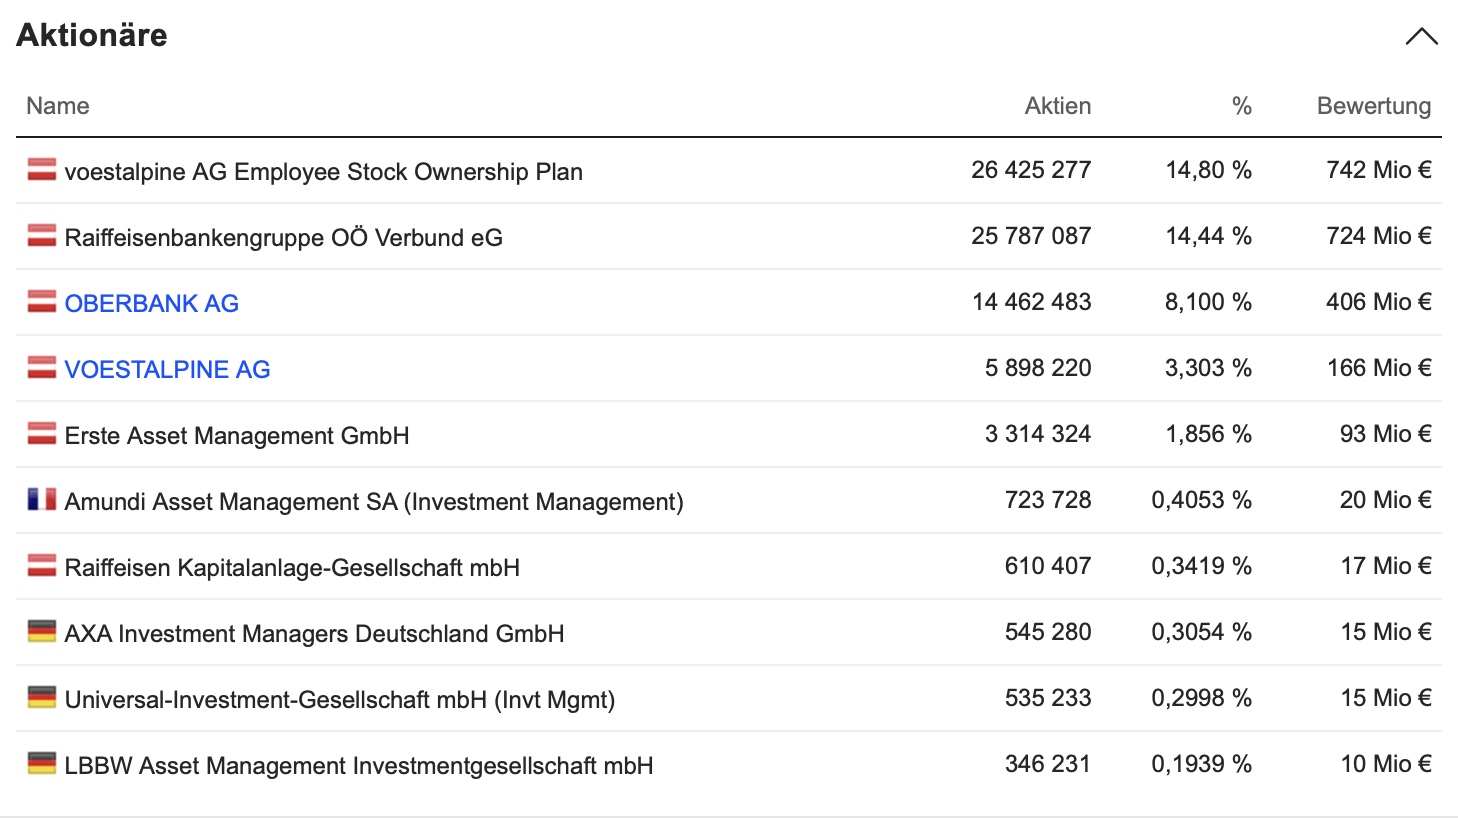Screen dimensions: 1458x818
Task: Click German flag next to Universal-Investment-Gesellschaft
Action: (x=42, y=698)
